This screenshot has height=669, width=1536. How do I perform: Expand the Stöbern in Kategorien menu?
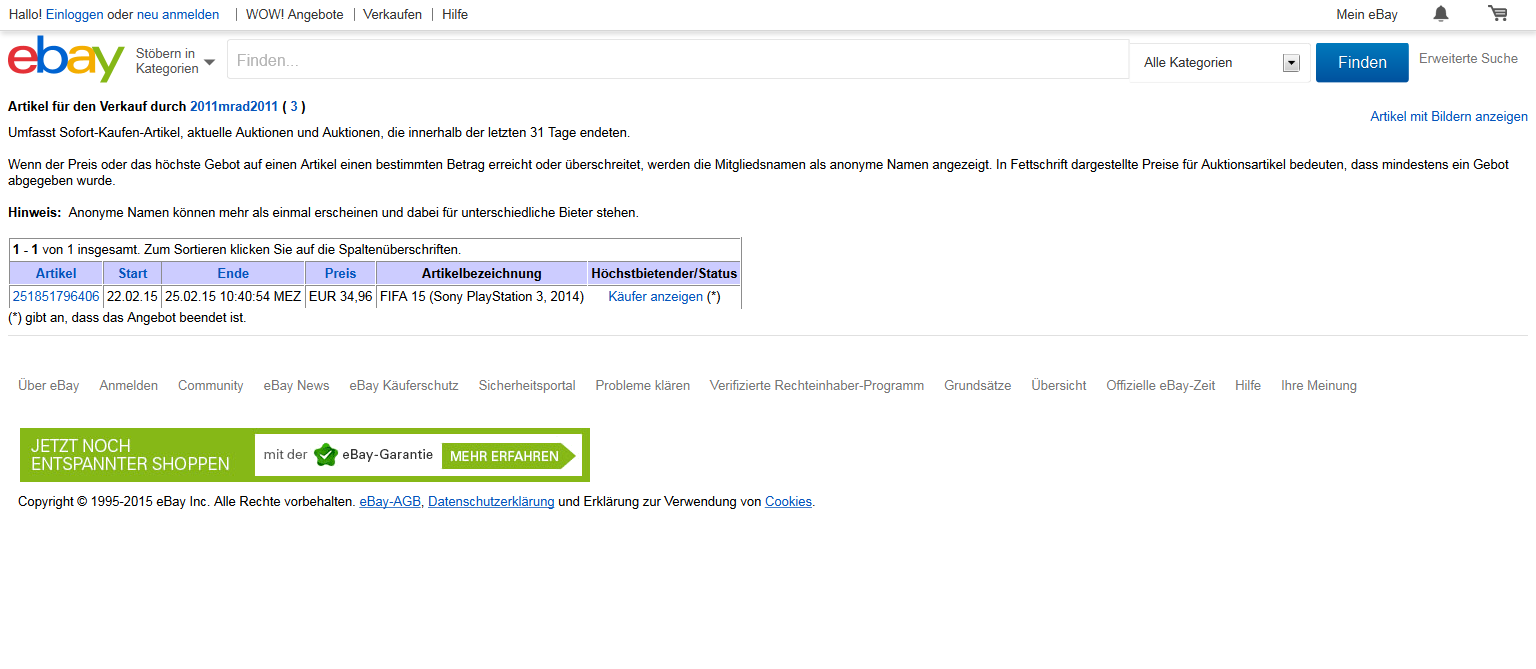pyautogui.click(x=176, y=61)
